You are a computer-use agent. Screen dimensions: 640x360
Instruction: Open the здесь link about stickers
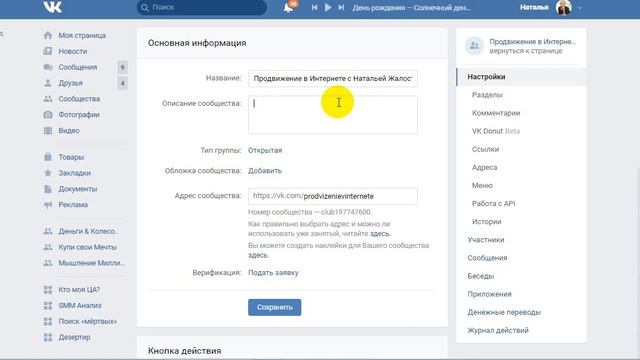[258, 255]
